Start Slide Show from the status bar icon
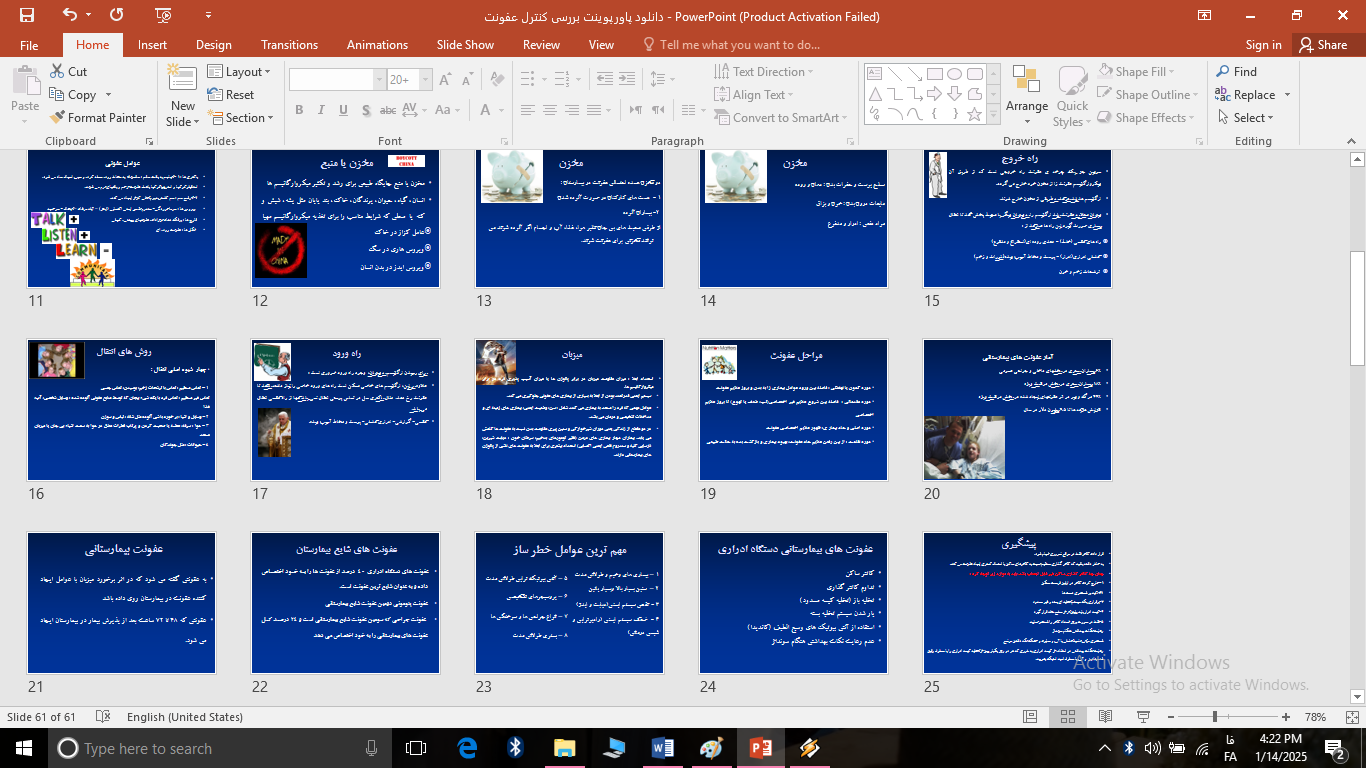Screen dimensions: 1366x768 coord(1142,717)
